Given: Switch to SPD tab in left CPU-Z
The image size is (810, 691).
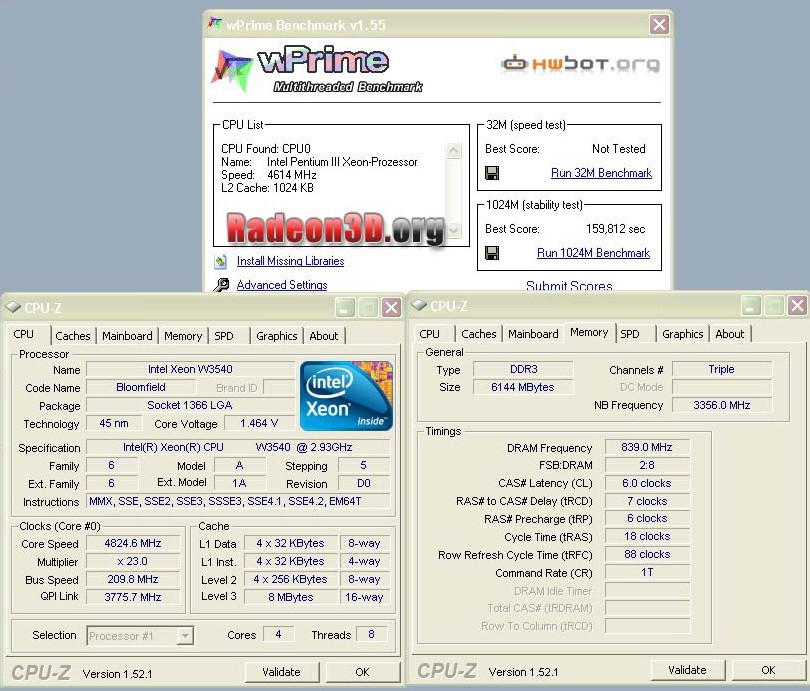Looking at the screenshot, I should point(224,336).
